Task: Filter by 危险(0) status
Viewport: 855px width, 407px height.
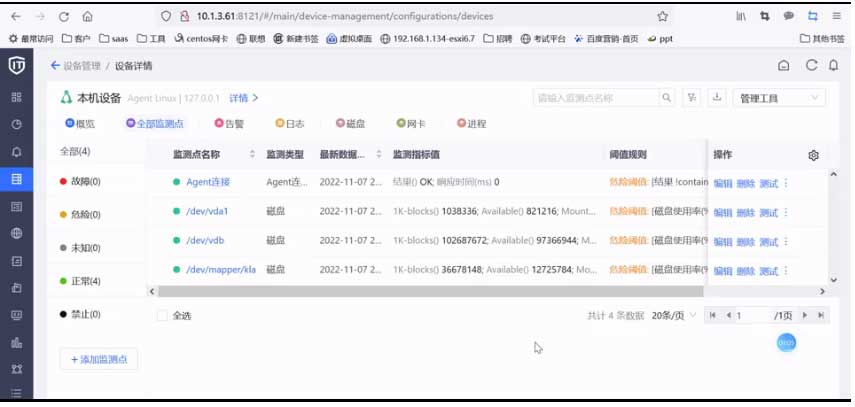Action: pos(80,214)
